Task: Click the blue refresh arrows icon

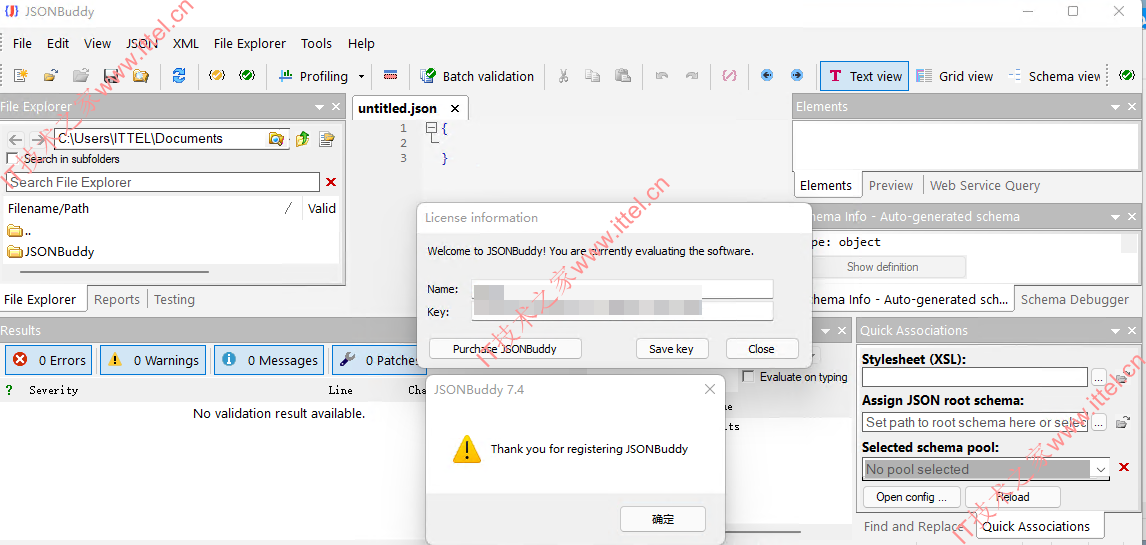Action: pos(179,76)
